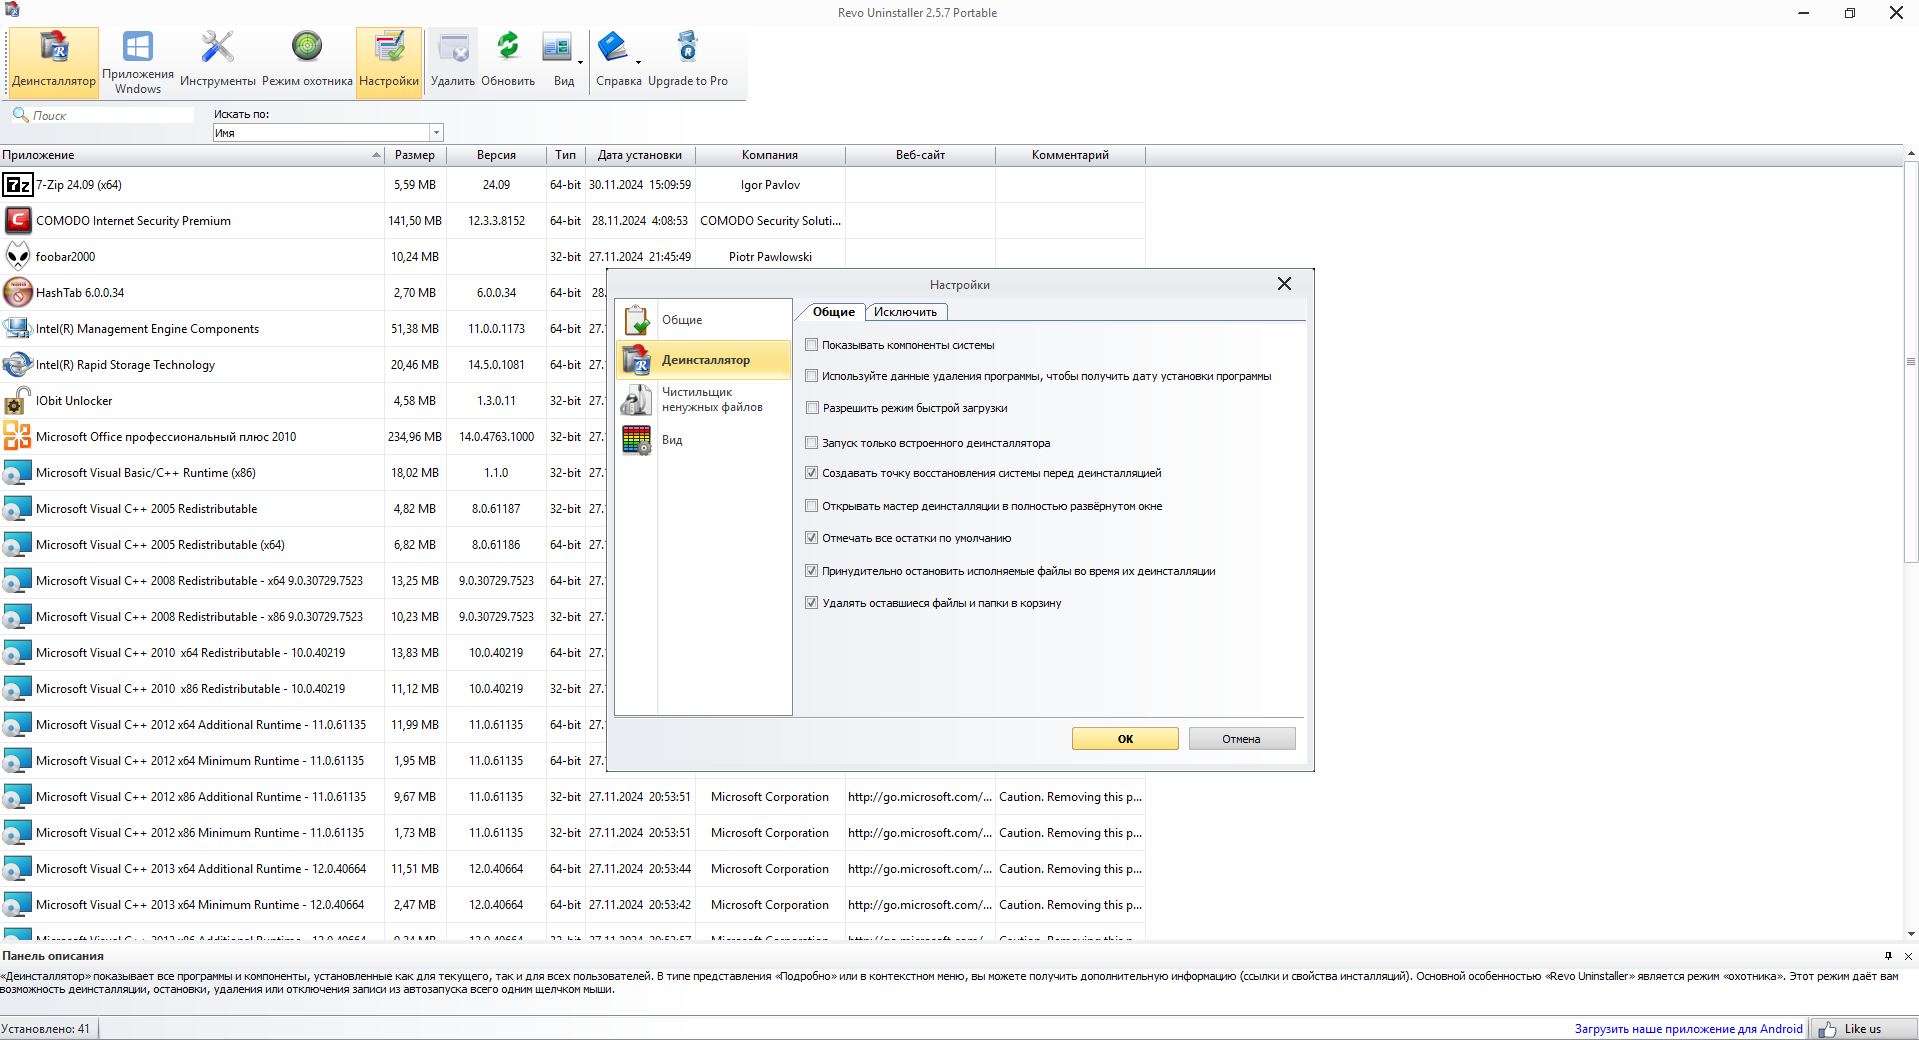Click the Удалить toolbar icon
The image size is (1919, 1040).
click(453, 62)
